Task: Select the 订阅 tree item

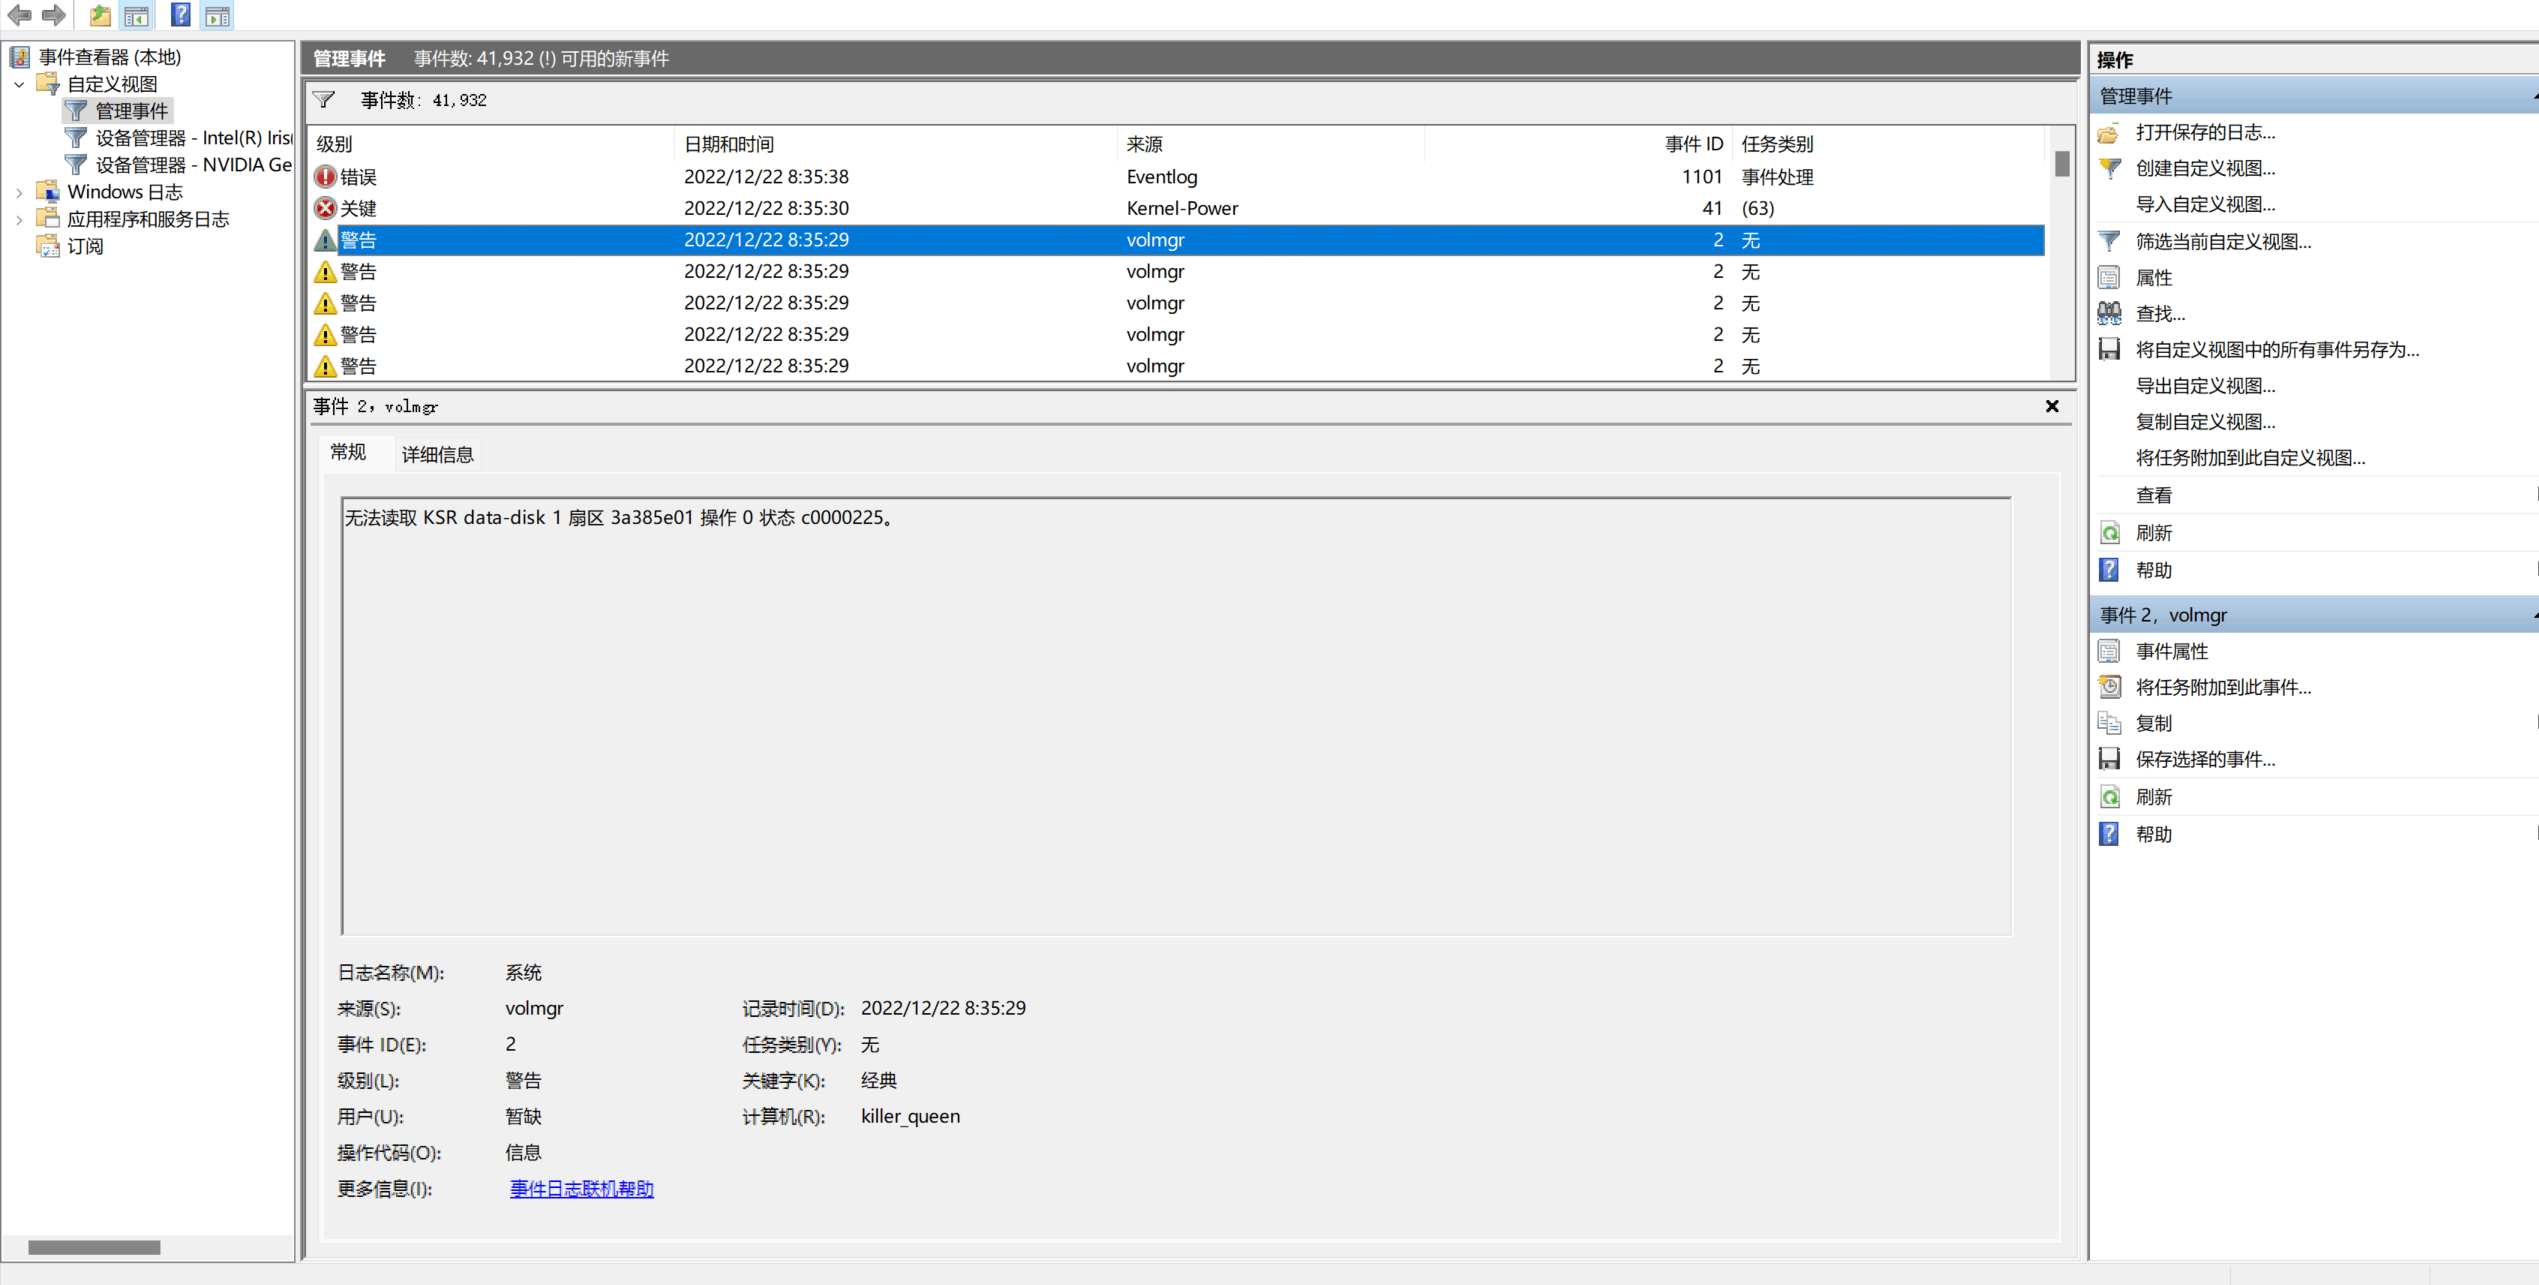Action: coord(85,246)
